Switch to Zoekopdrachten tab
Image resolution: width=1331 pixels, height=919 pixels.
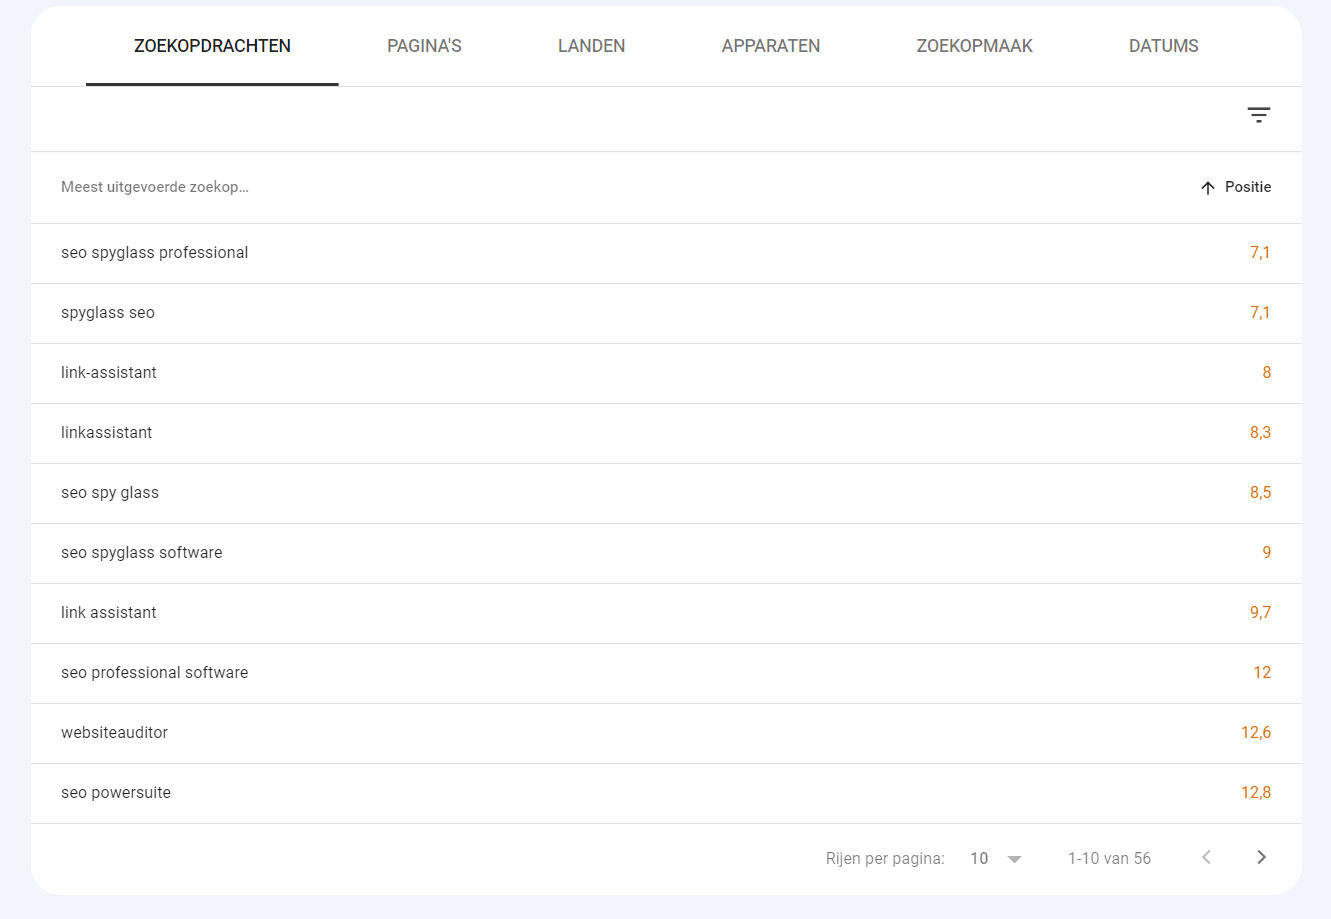[212, 46]
